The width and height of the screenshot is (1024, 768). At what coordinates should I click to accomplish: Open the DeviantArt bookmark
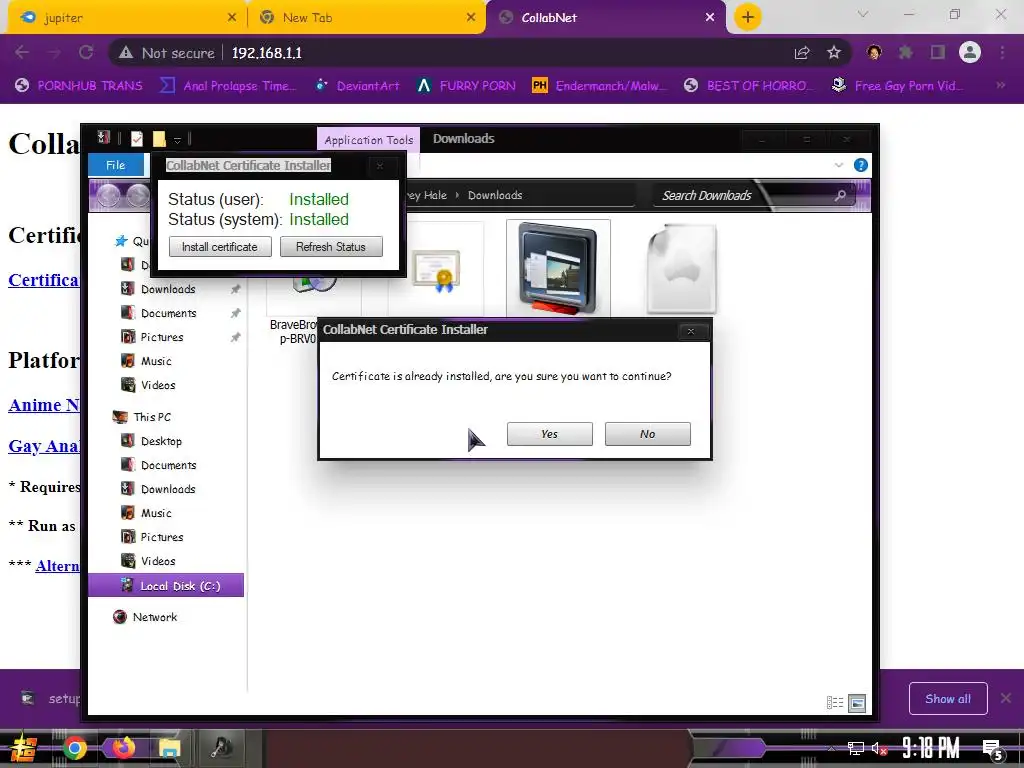(x=357, y=86)
